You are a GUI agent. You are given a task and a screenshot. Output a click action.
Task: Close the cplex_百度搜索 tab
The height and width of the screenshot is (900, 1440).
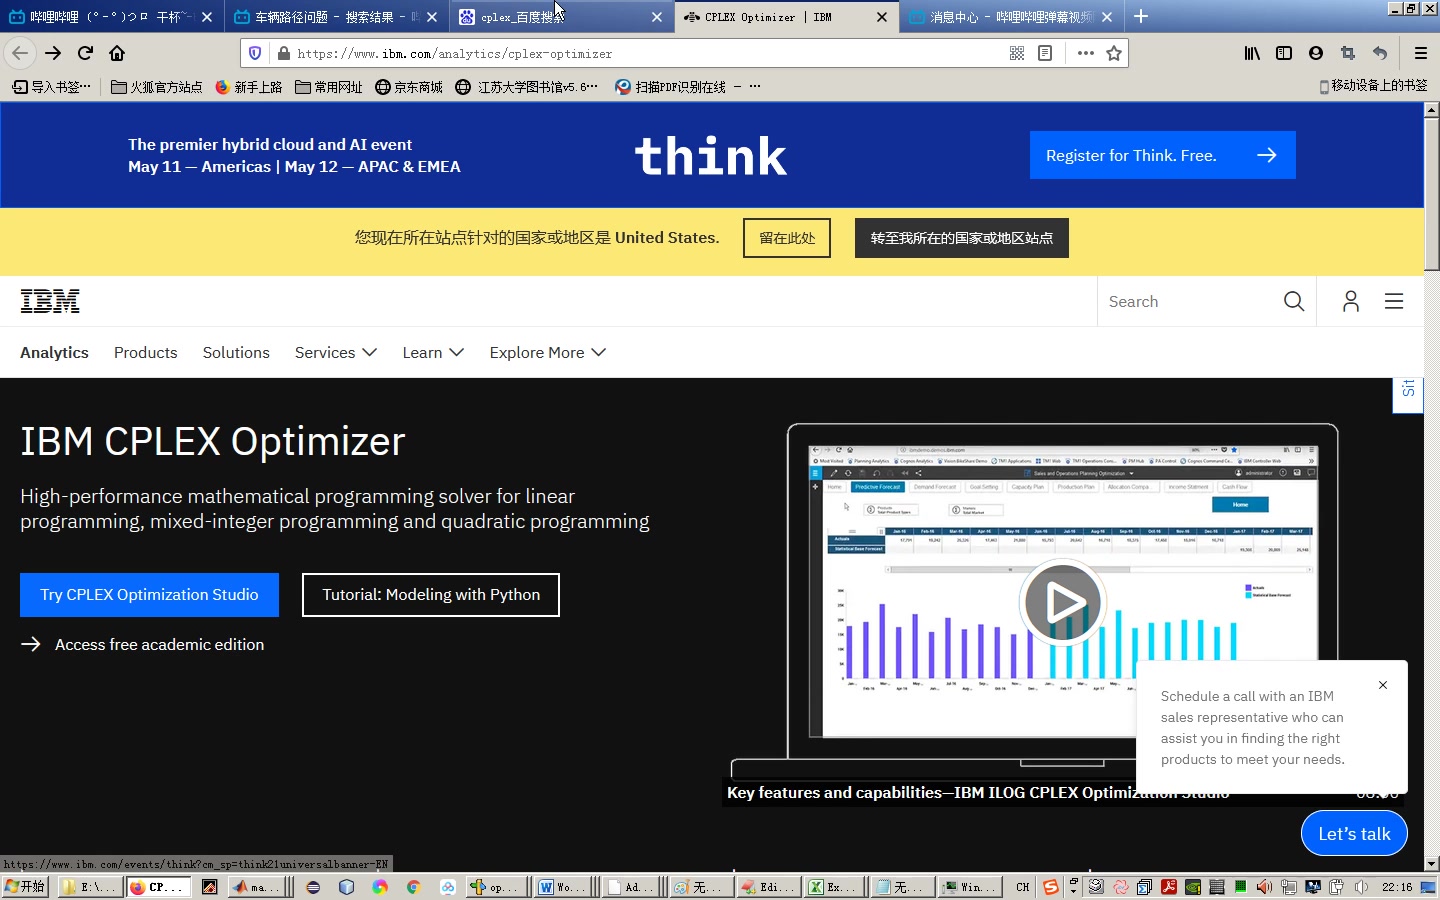[x=657, y=17]
